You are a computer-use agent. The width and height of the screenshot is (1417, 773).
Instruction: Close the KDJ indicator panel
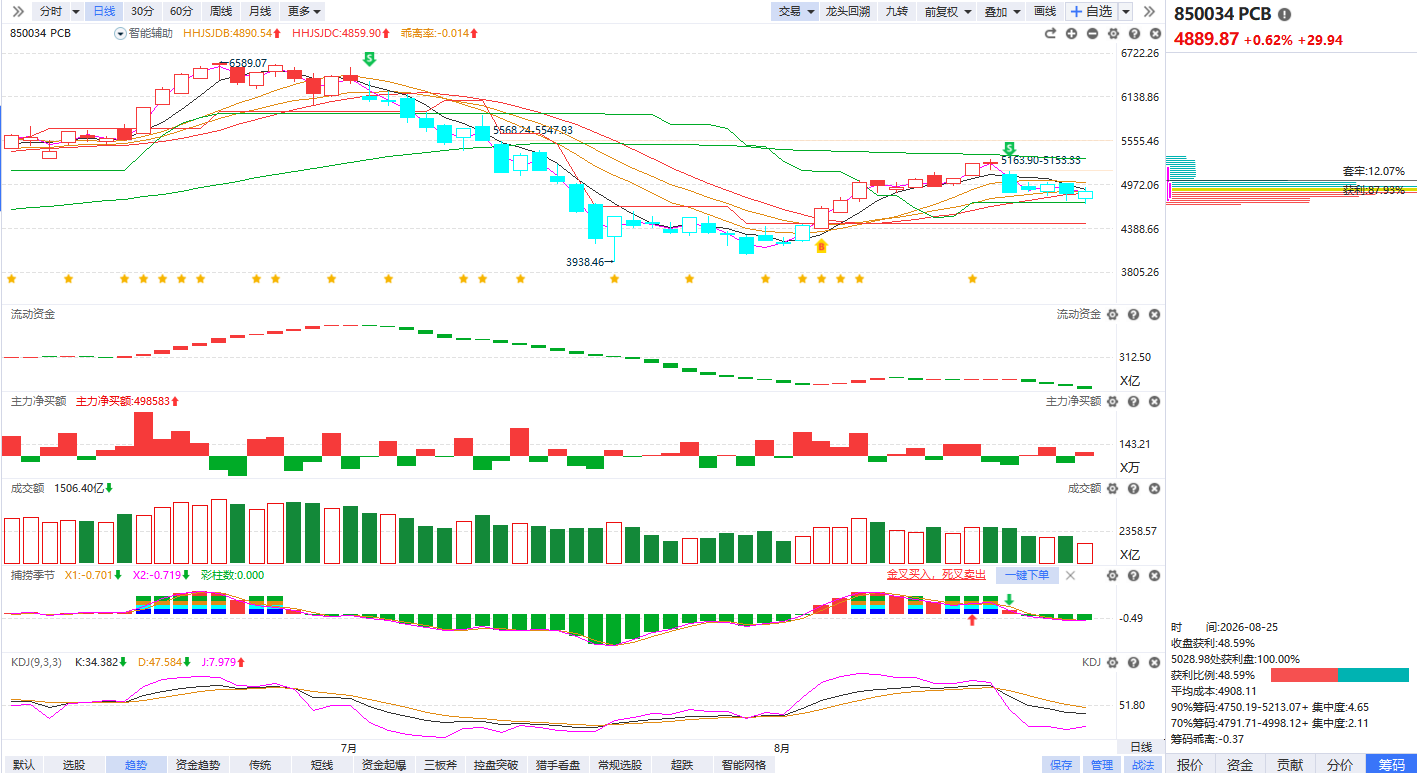(x=1154, y=662)
